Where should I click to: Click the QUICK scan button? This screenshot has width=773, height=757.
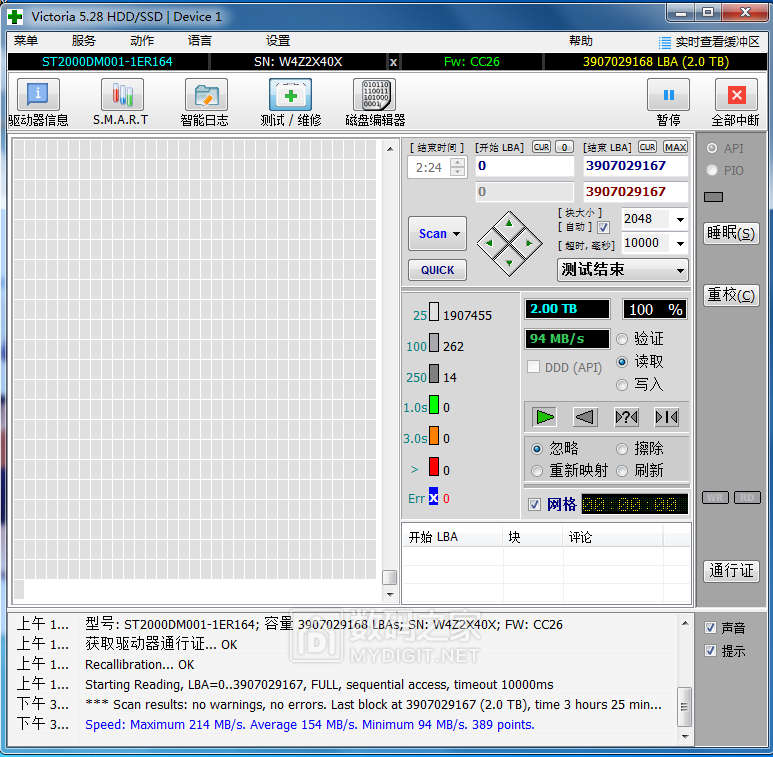point(437,270)
